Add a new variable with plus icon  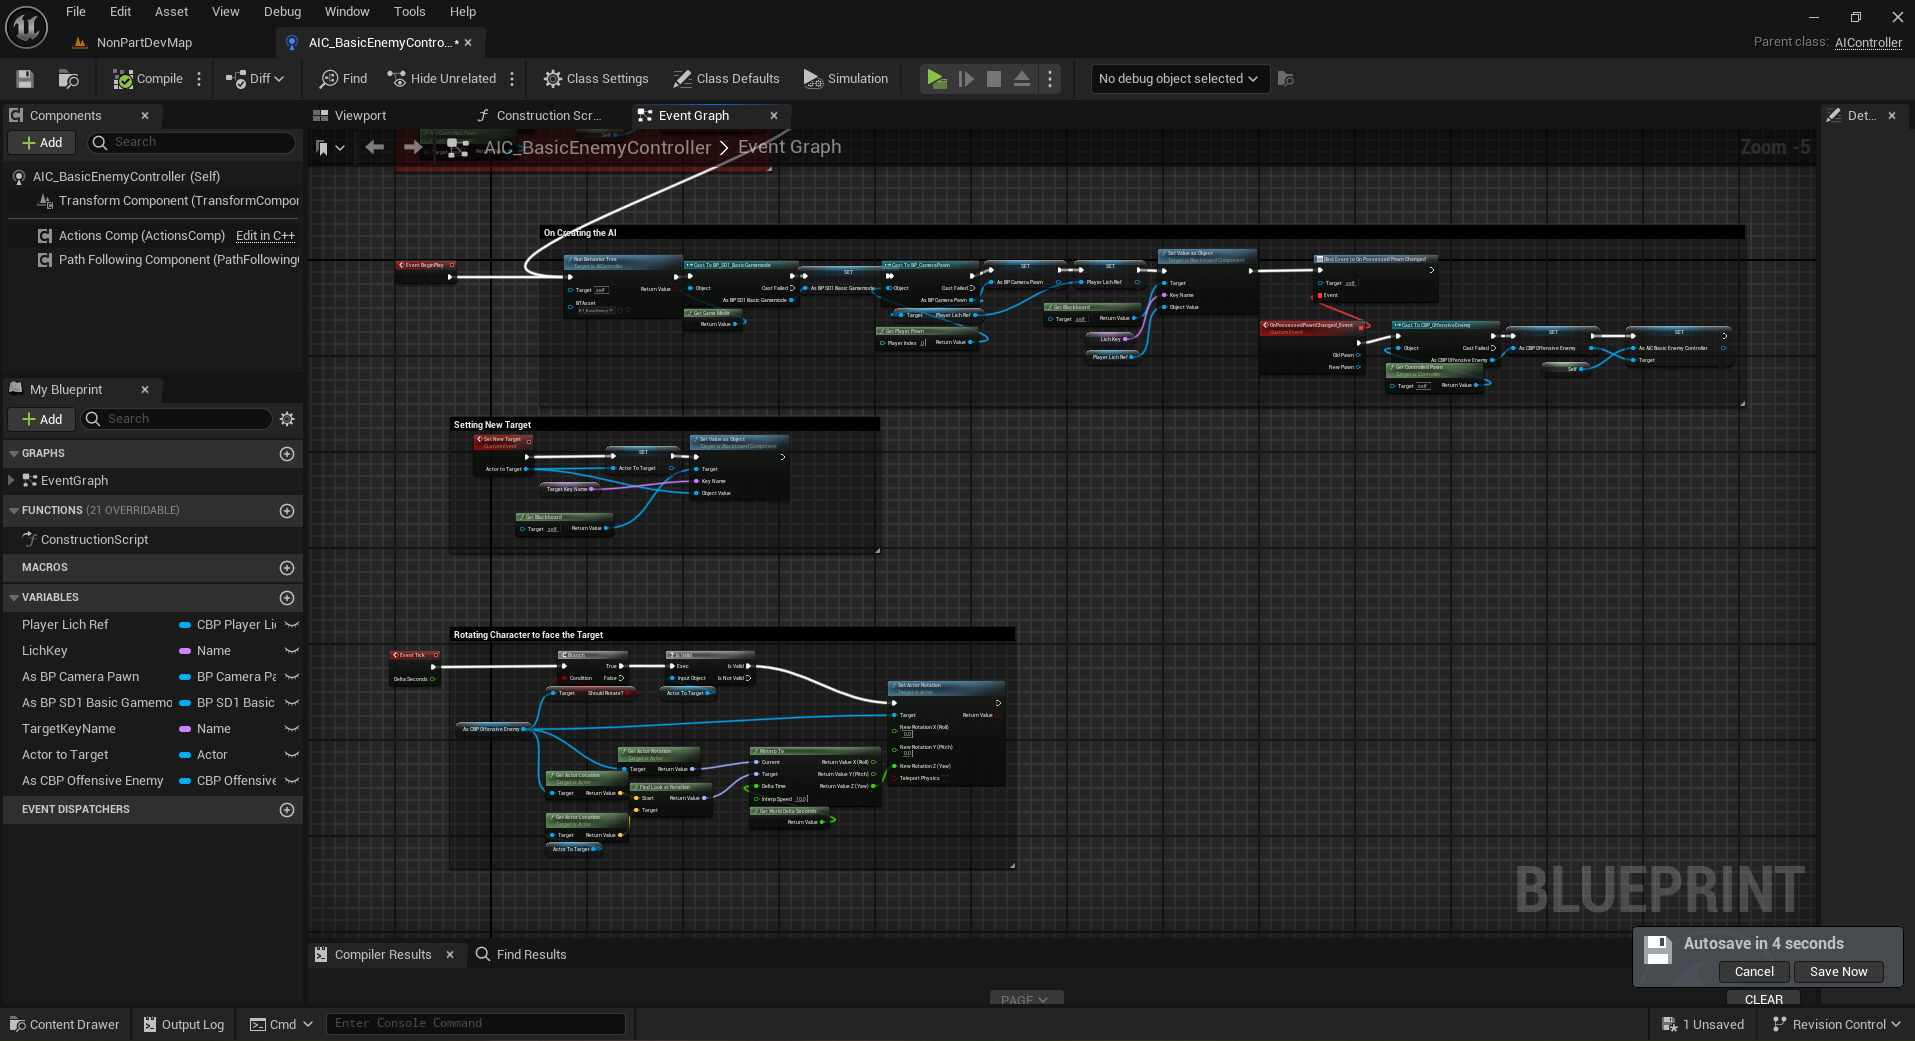(x=287, y=598)
